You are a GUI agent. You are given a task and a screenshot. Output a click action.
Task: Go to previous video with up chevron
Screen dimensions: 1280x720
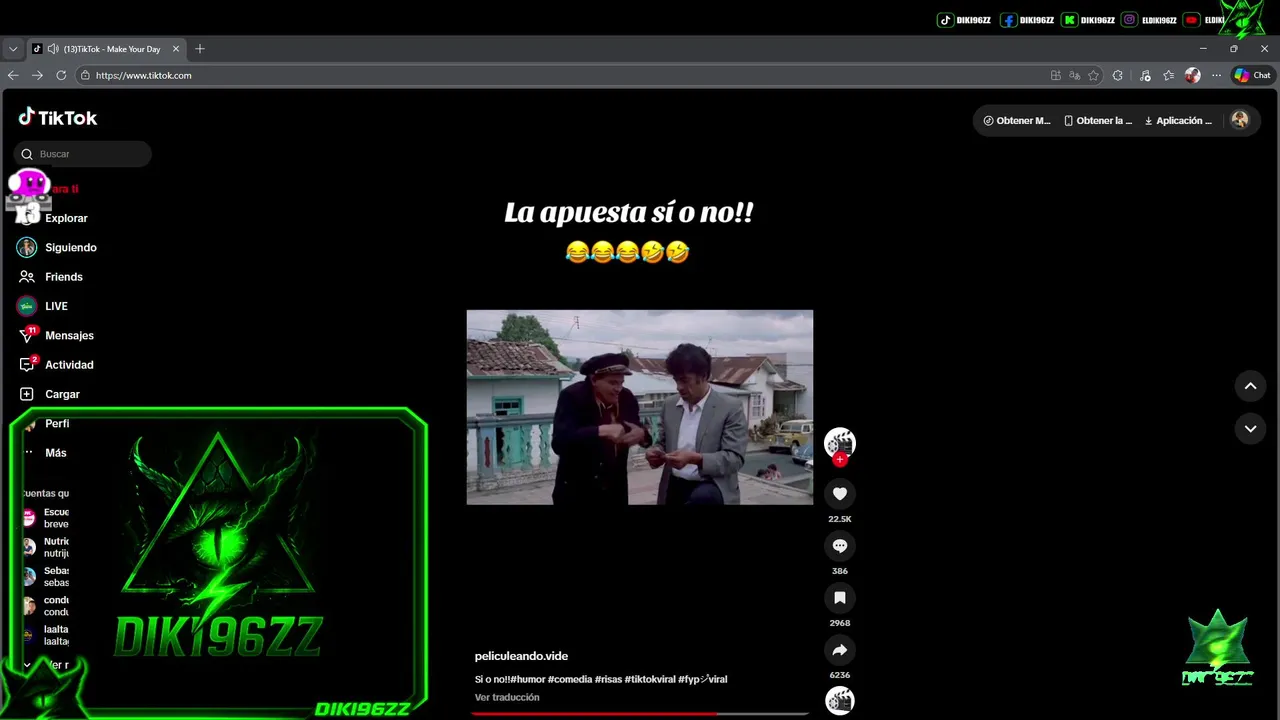(1250, 386)
